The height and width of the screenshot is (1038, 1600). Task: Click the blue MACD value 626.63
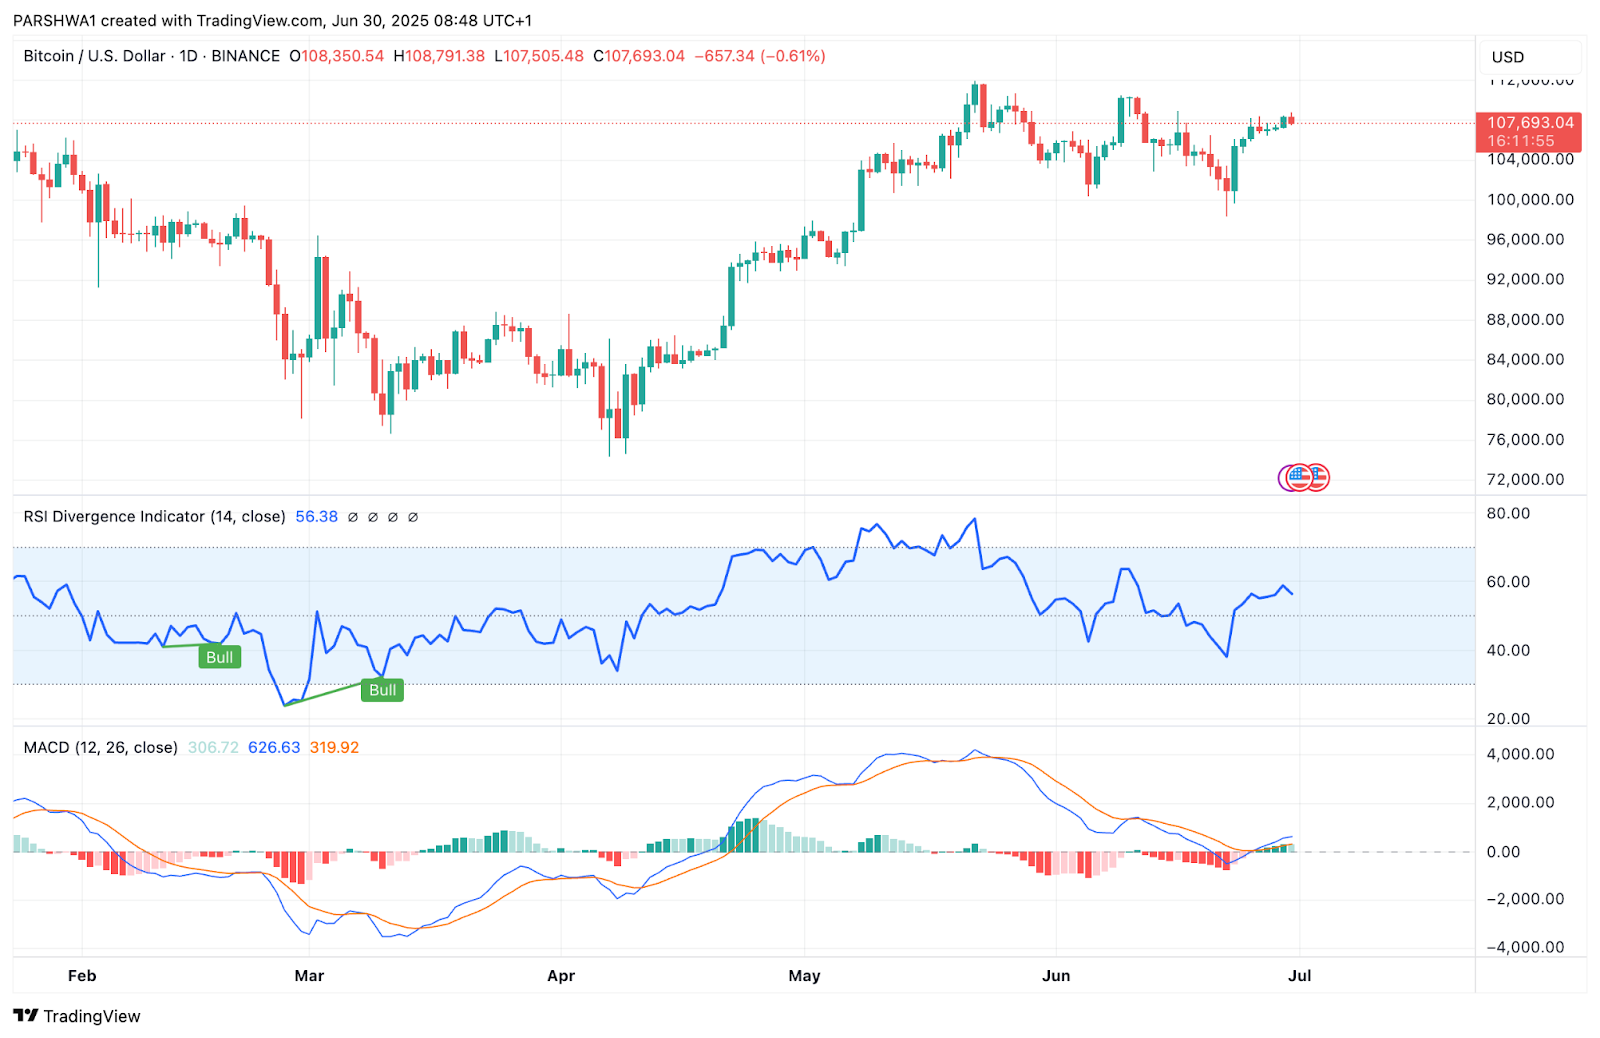tap(274, 748)
